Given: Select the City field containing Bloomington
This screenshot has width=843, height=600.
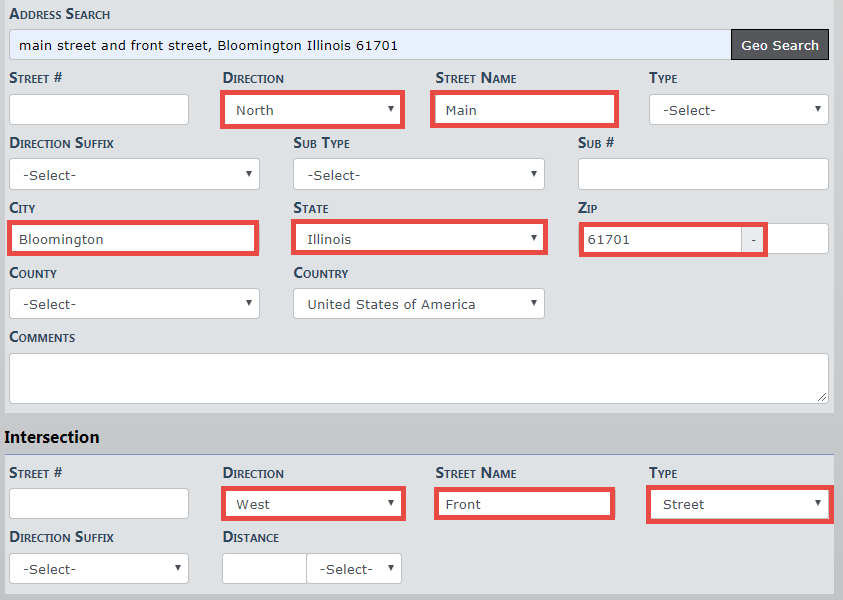Looking at the screenshot, I should click(x=133, y=239).
